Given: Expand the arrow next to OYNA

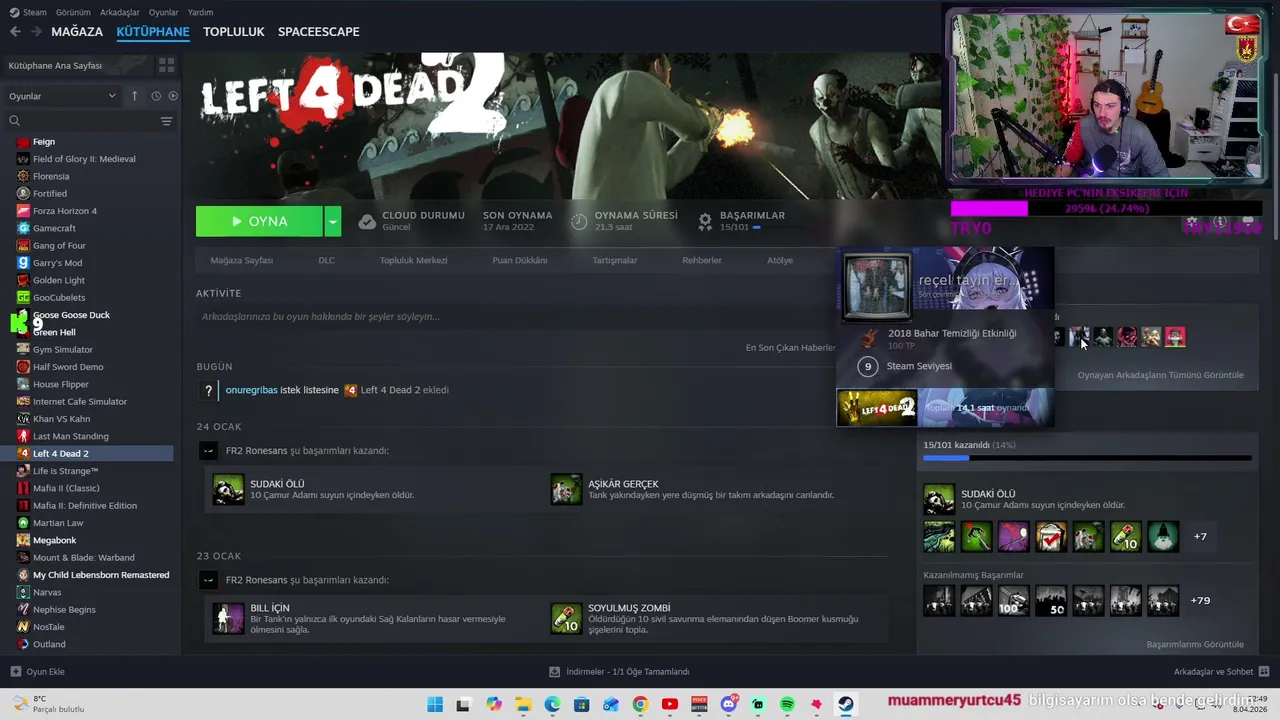Looking at the screenshot, I should pos(332,221).
